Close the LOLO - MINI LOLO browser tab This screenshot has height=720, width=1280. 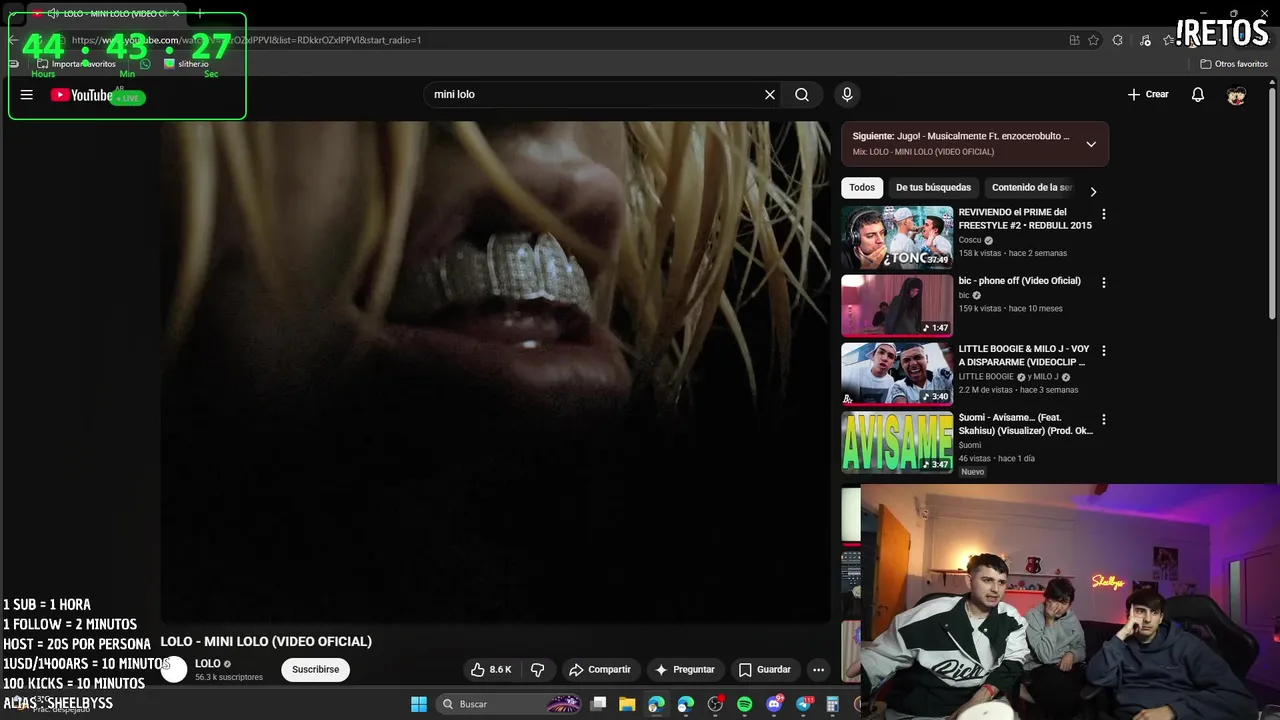(x=175, y=13)
